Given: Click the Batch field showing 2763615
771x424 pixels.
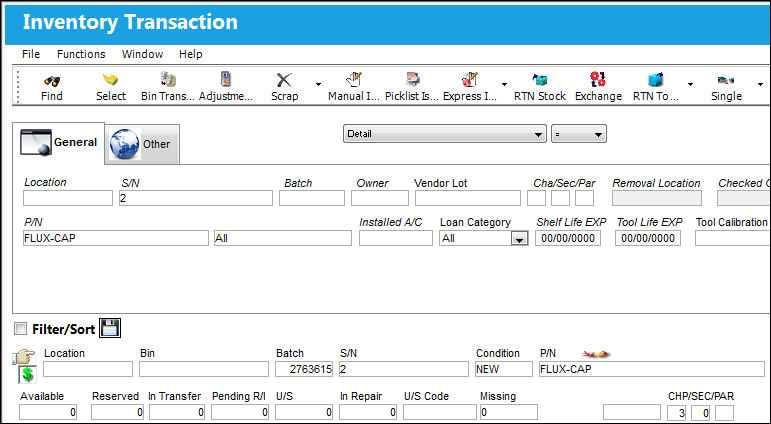Looking at the screenshot, I should 304,369.
